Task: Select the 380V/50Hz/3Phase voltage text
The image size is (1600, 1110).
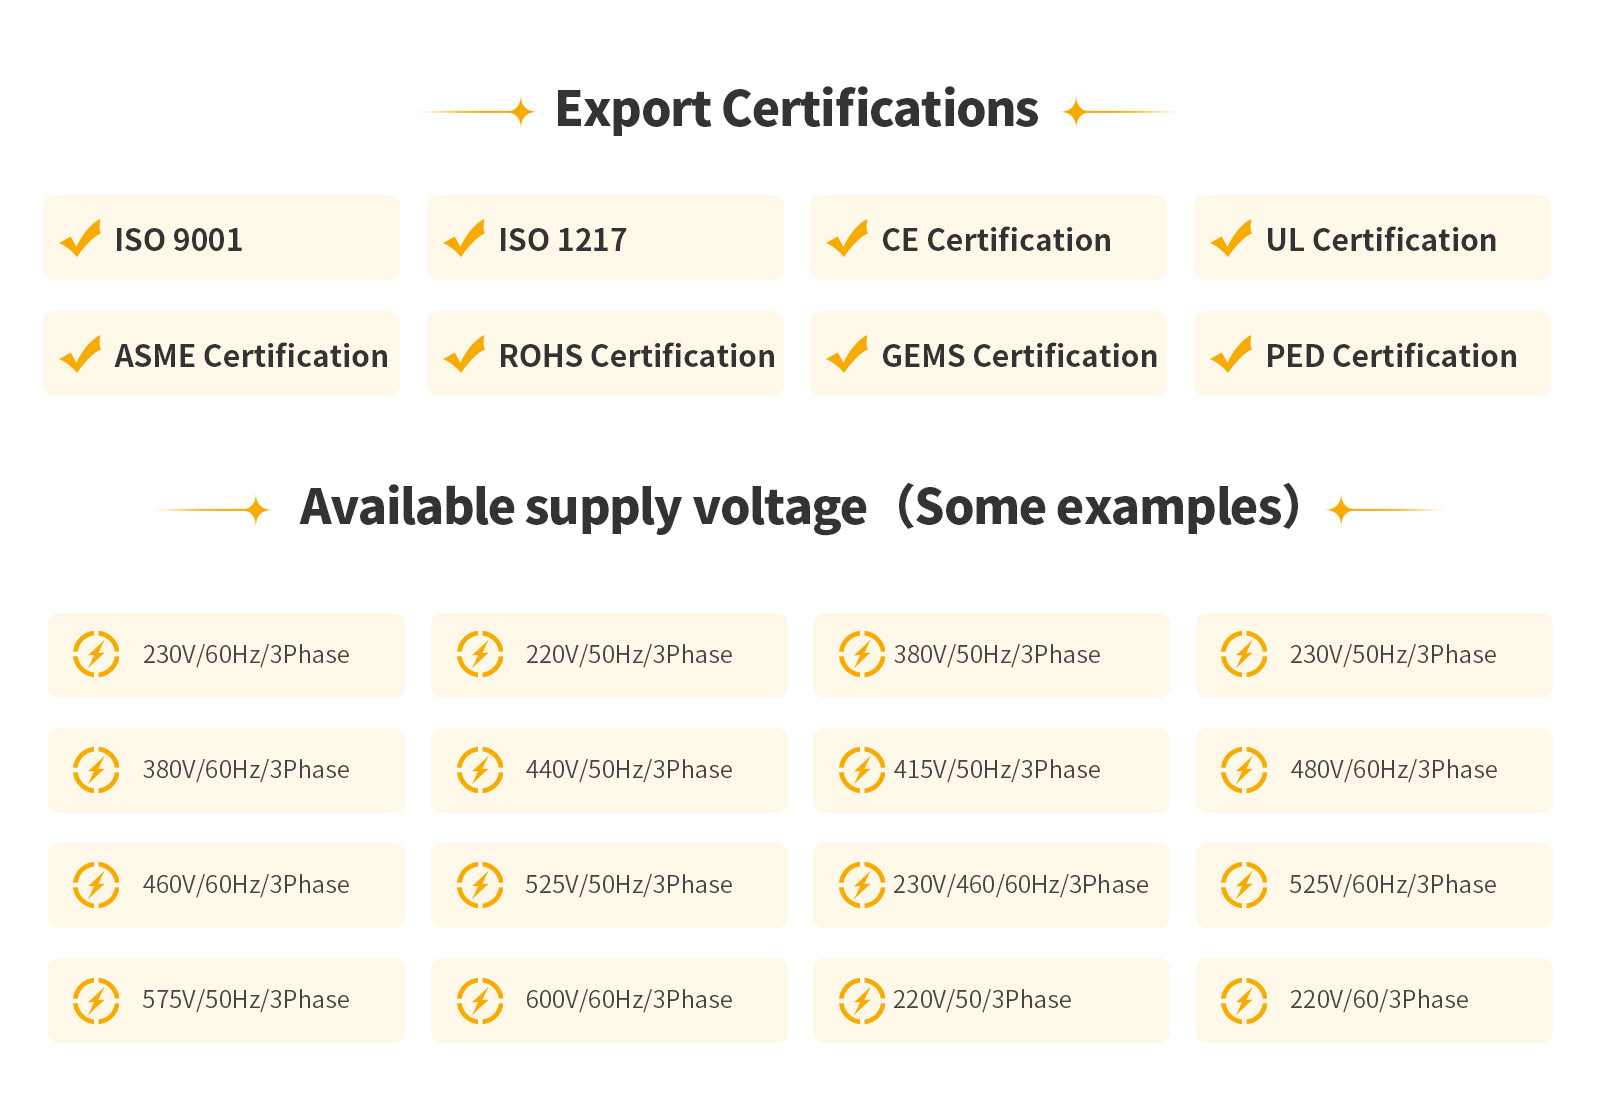Action: 997,655
